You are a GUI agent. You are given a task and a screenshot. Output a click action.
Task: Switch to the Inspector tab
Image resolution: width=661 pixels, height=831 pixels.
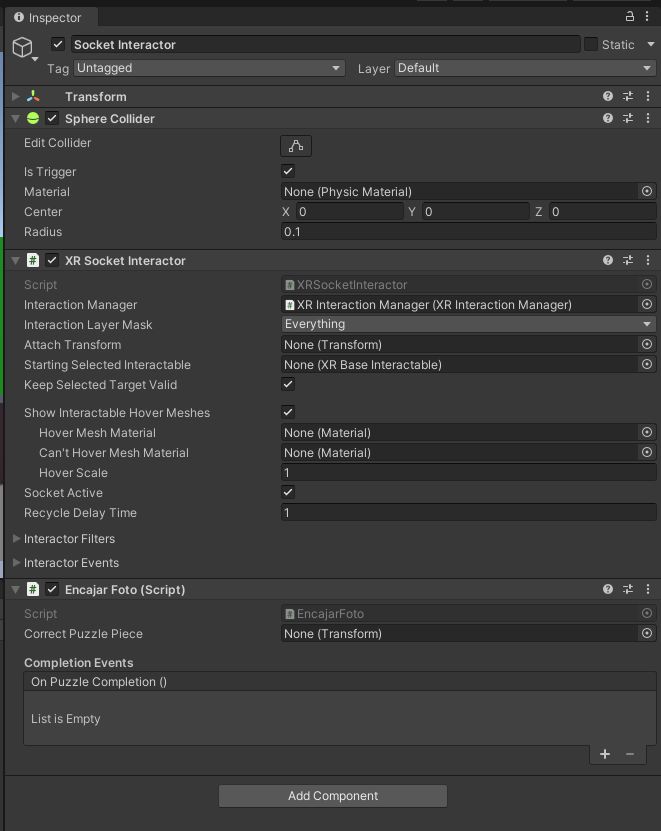50,17
